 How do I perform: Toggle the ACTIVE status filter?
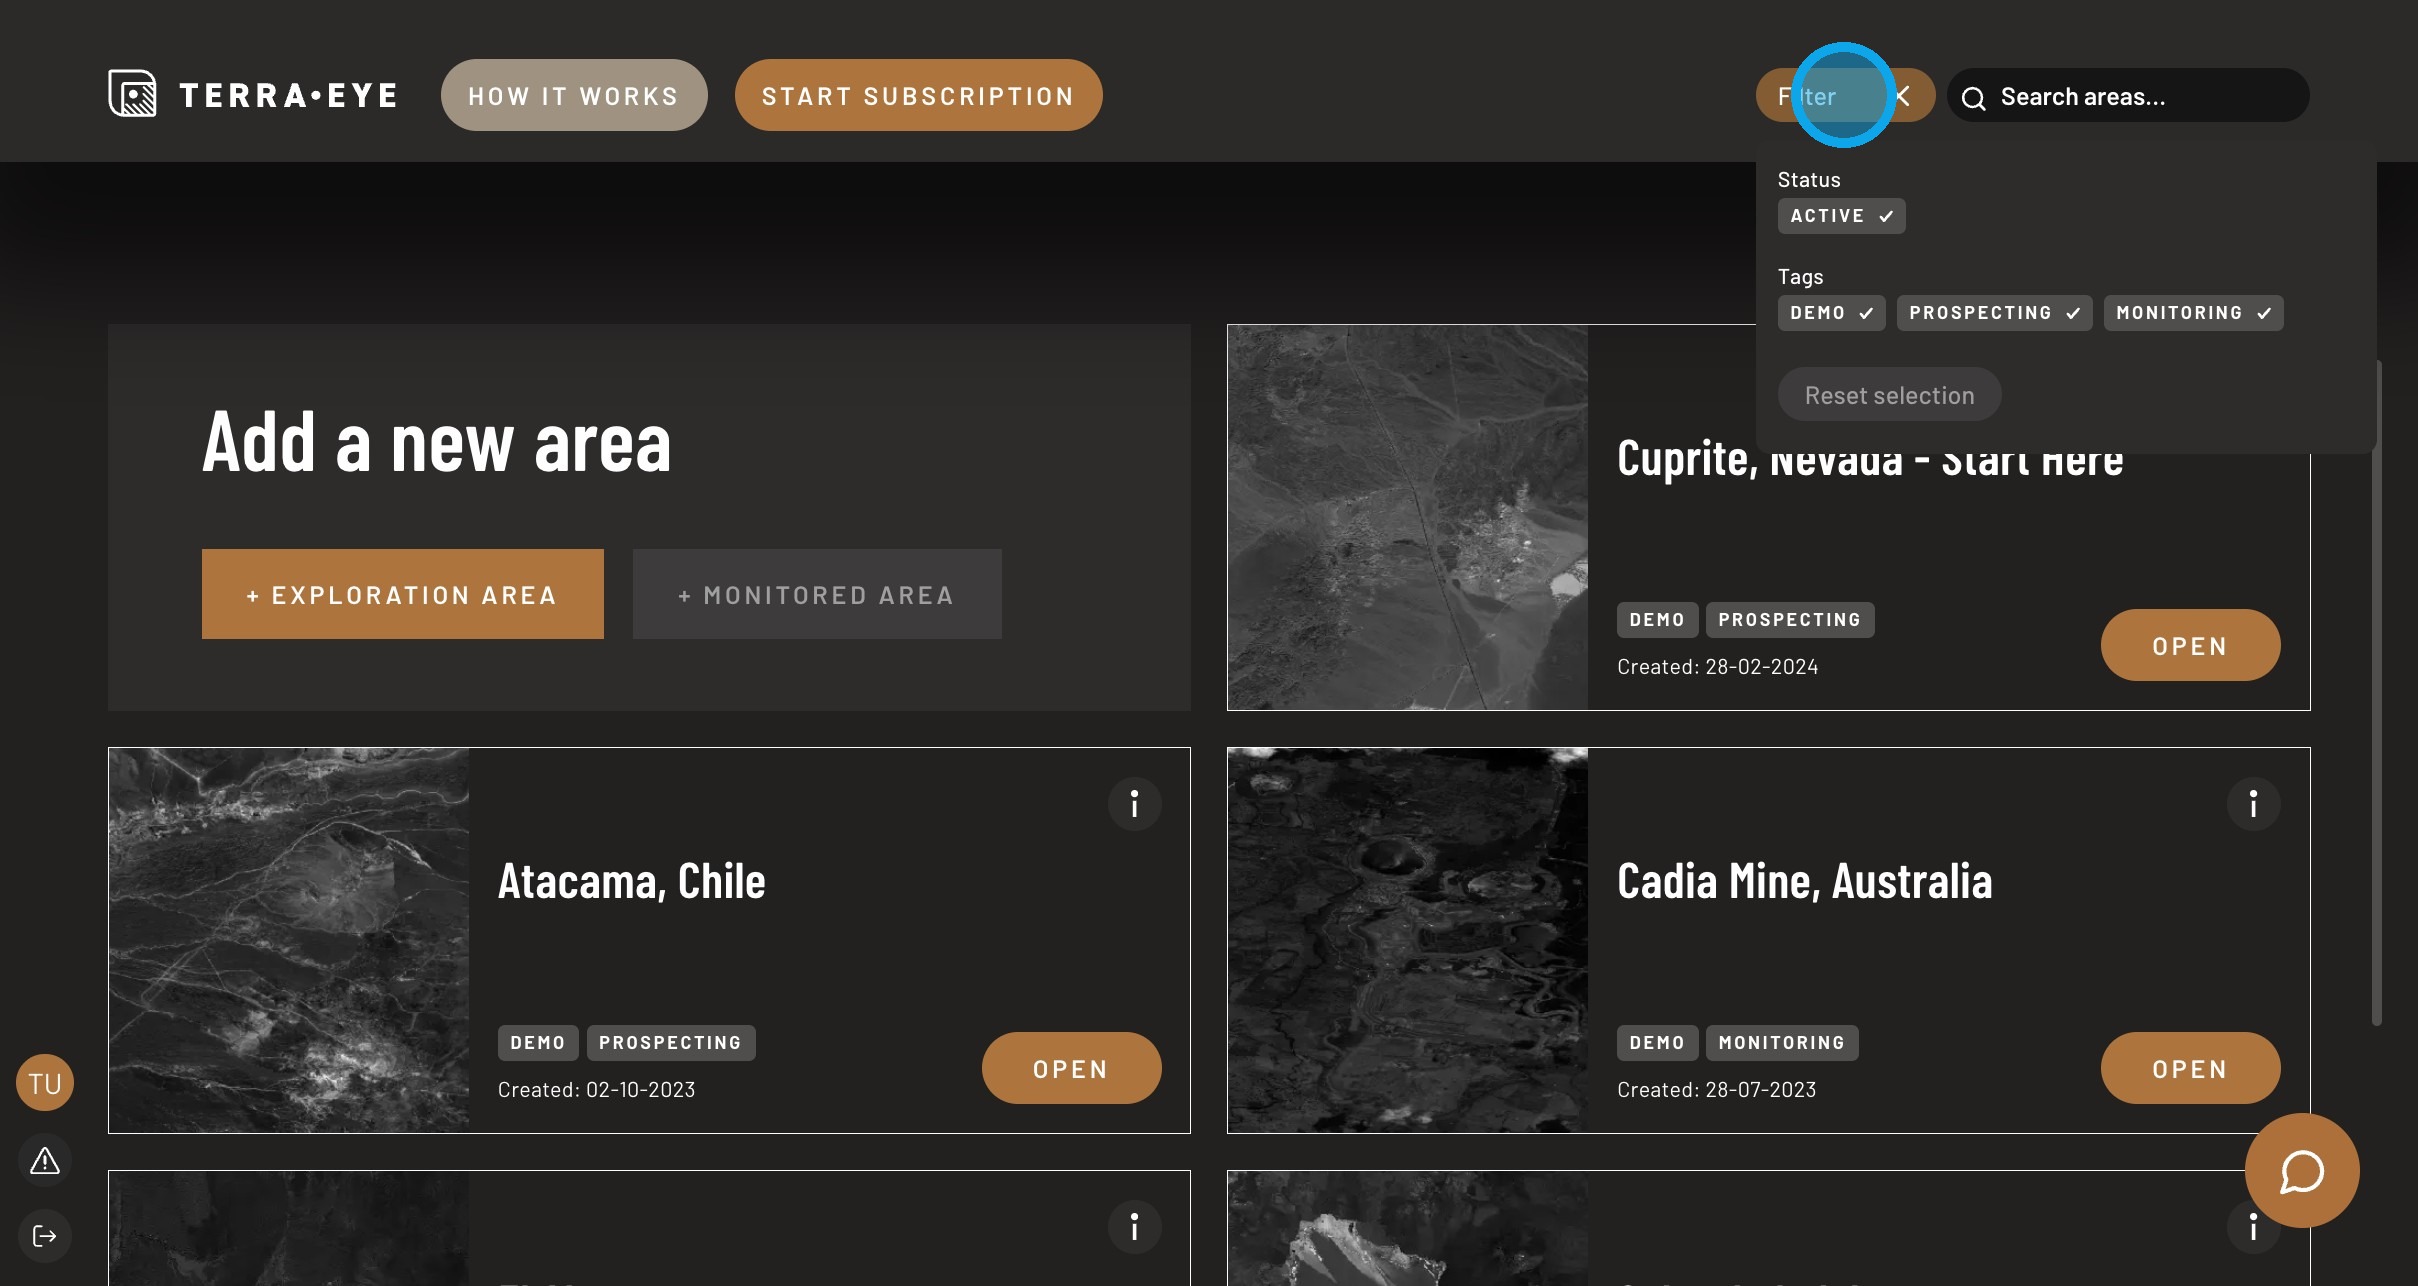pos(1840,216)
